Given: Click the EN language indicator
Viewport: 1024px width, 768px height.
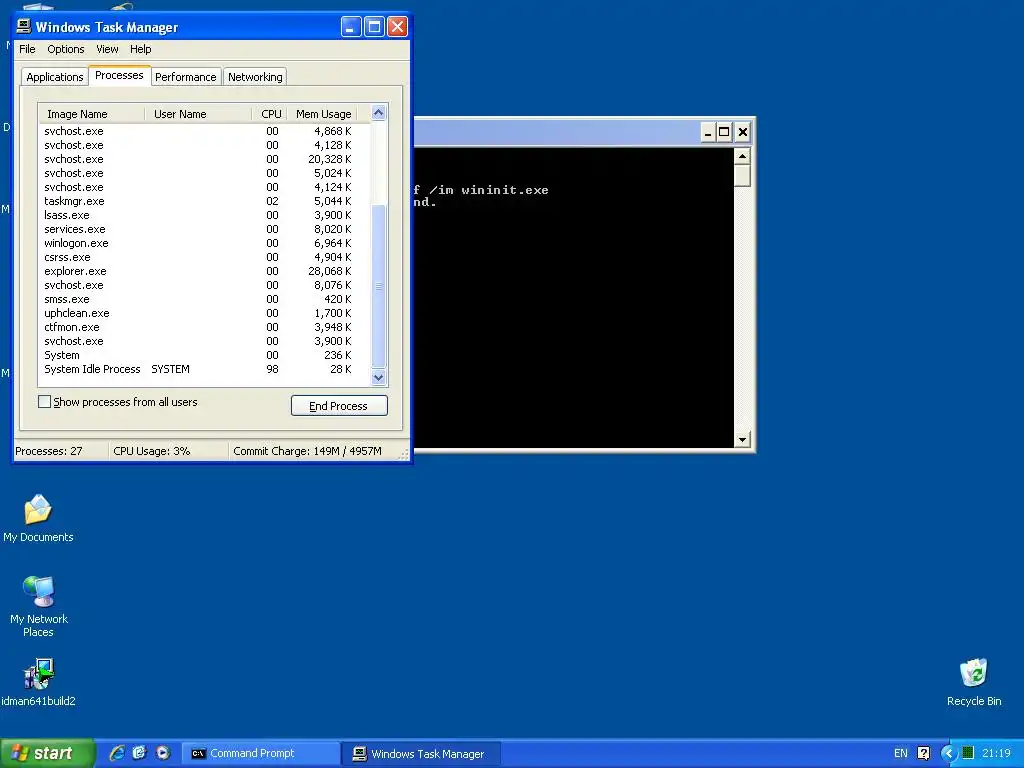Looking at the screenshot, I should [901, 753].
